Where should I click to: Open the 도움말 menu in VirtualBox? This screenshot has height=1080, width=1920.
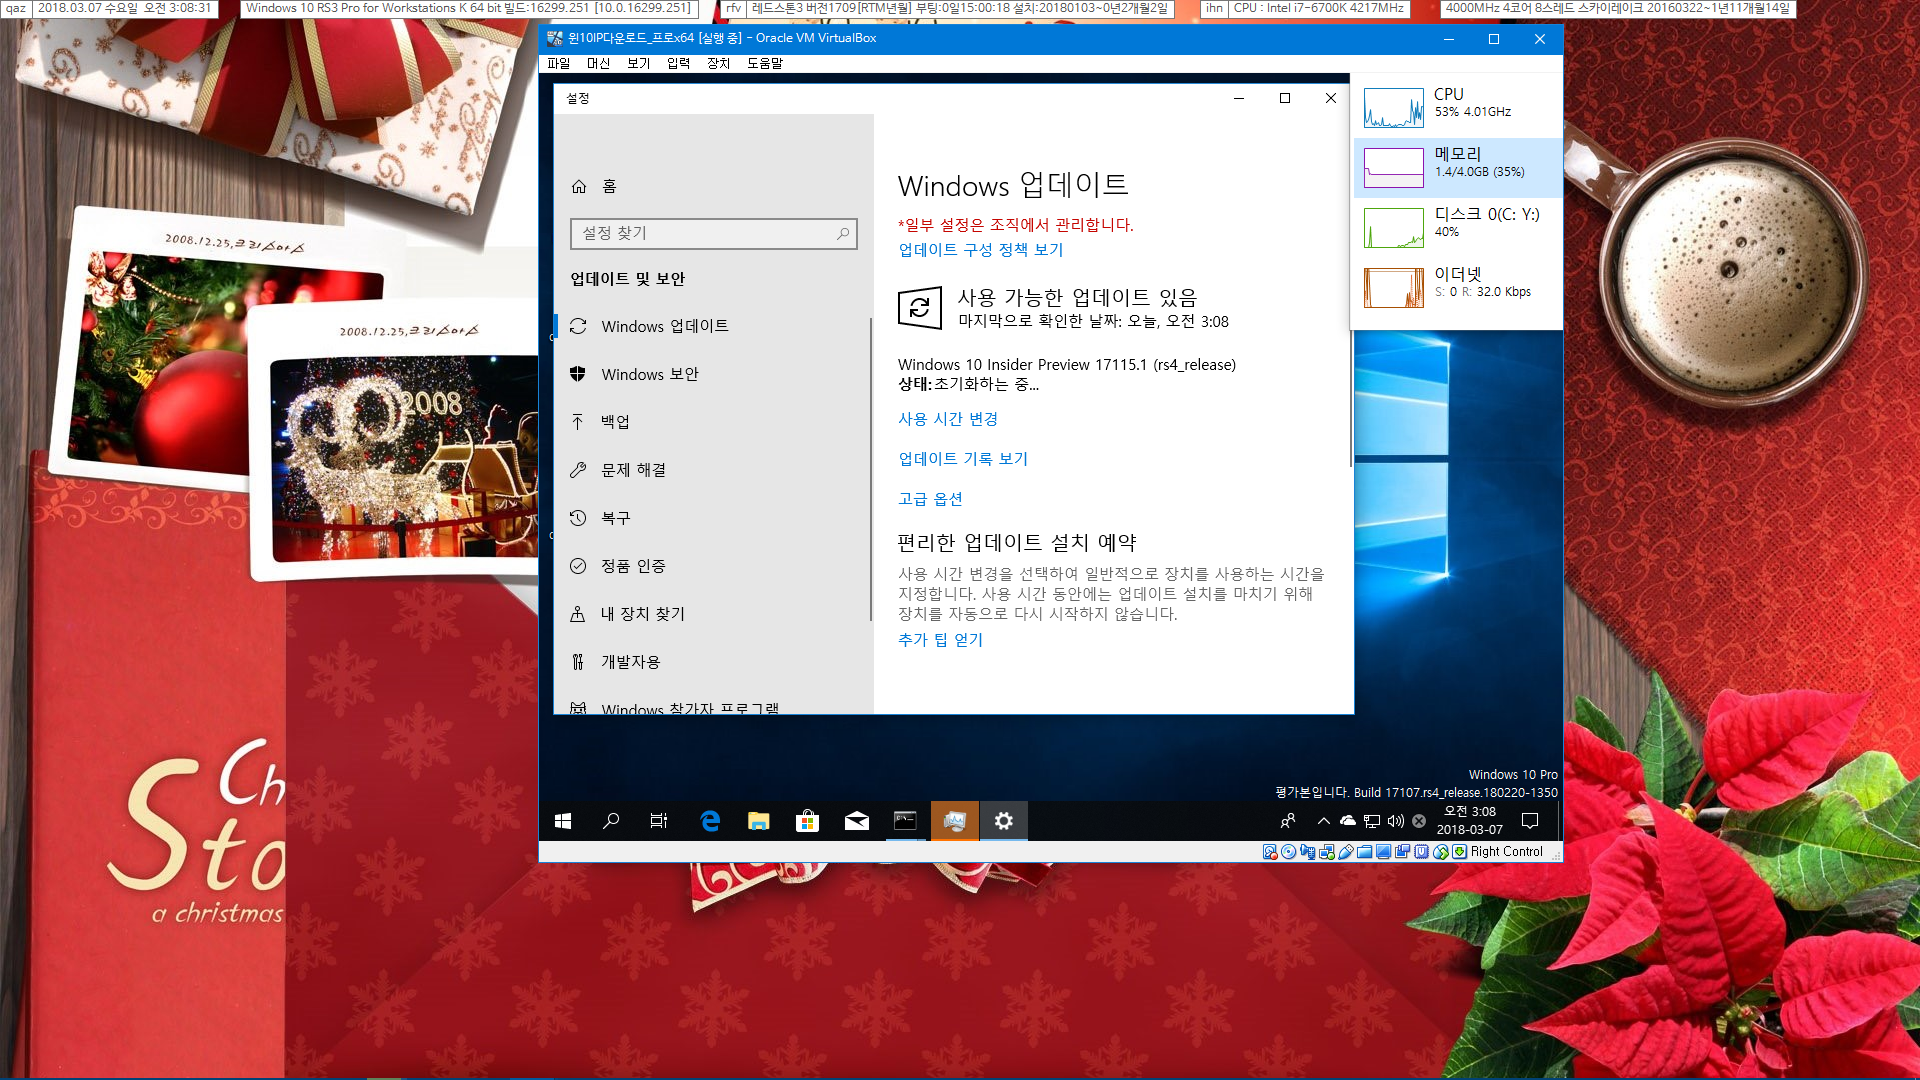click(x=765, y=63)
